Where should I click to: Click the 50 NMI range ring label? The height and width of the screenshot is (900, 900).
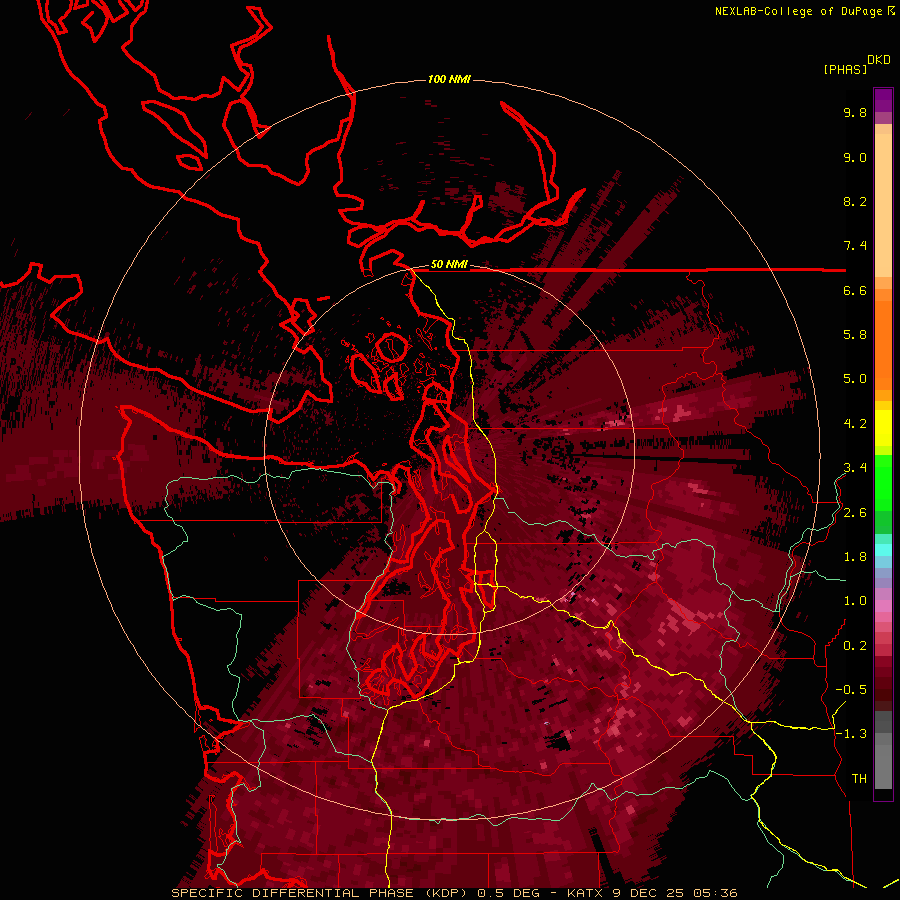click(x=449, y=265)
